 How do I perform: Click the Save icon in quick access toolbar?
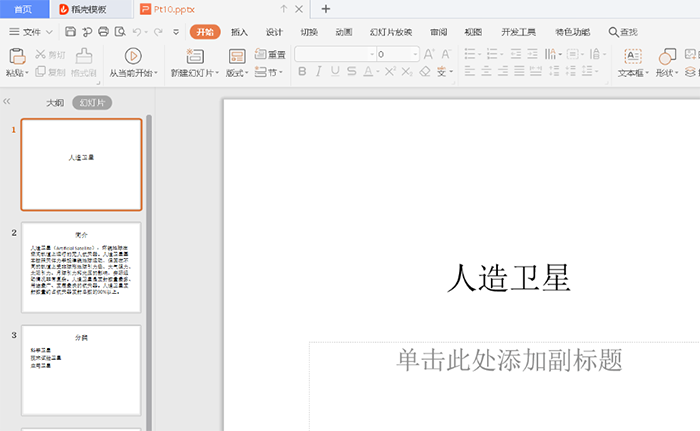pos(69,32)
